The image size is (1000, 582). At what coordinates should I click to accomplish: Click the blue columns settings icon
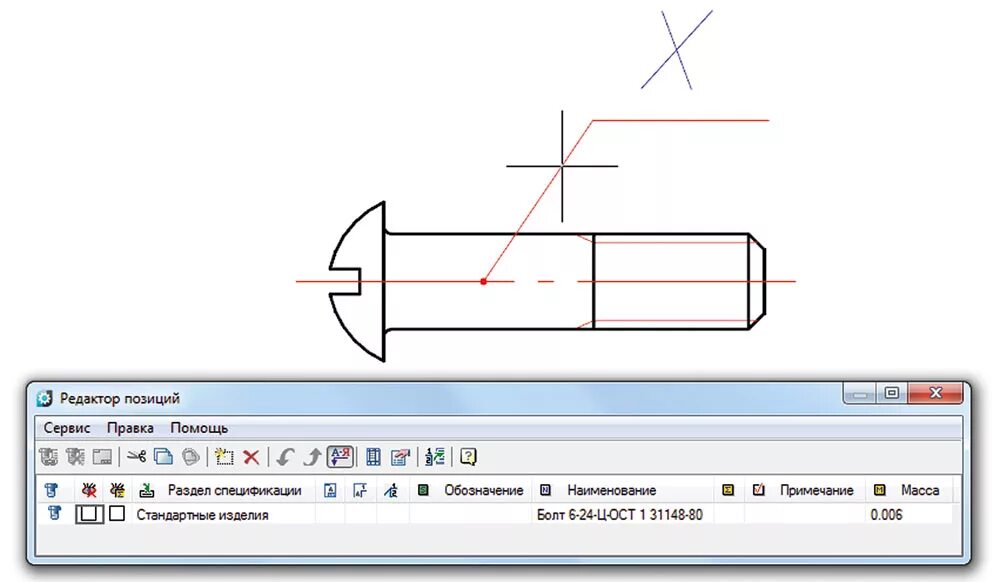[373, 457]
